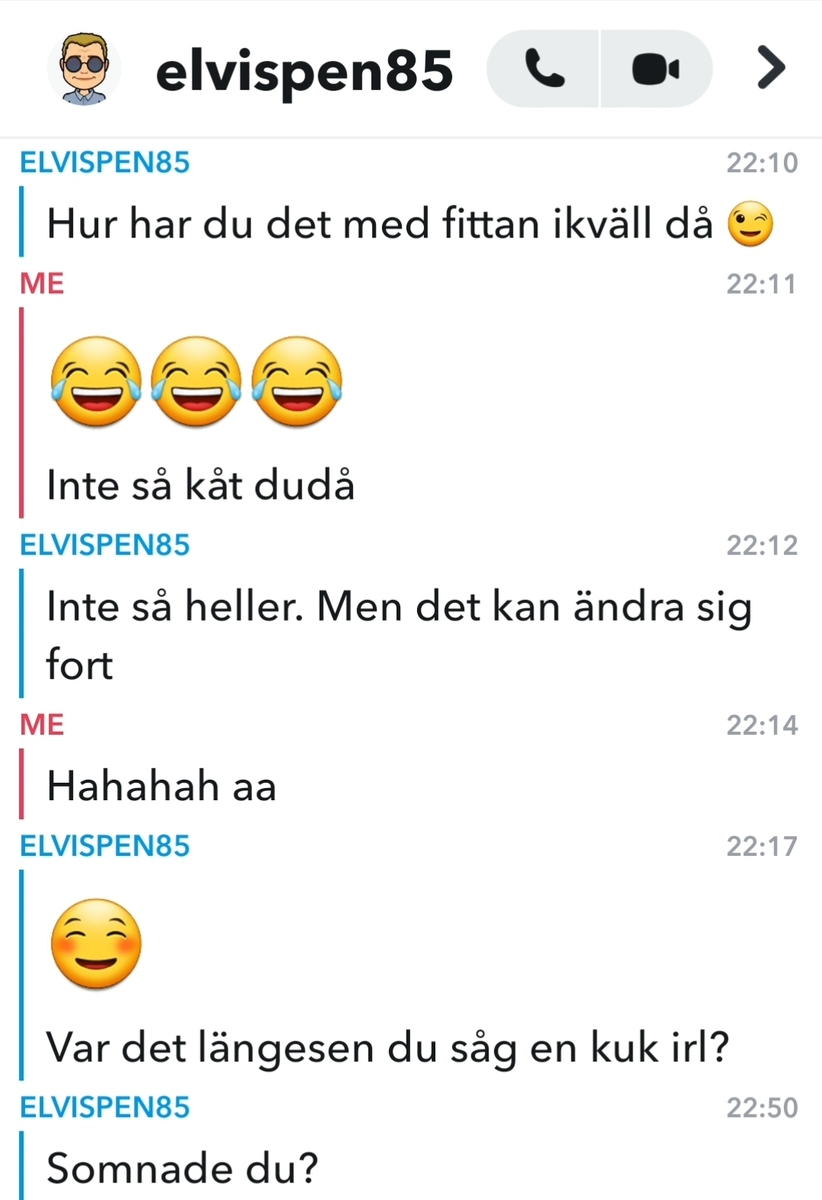Tap the ELVISPEN85 label at 22:50
The height and width of the screenshot is (1200, 822).
104,1108
